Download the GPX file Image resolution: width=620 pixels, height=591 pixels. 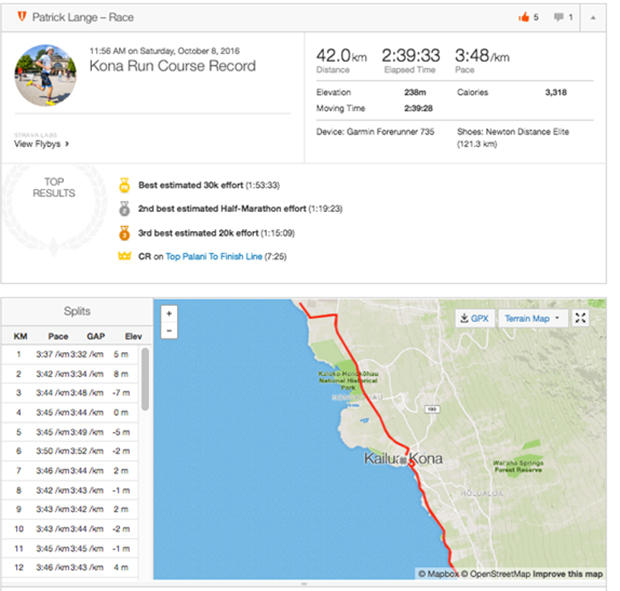pyautogui.click(x=473, y=318)
